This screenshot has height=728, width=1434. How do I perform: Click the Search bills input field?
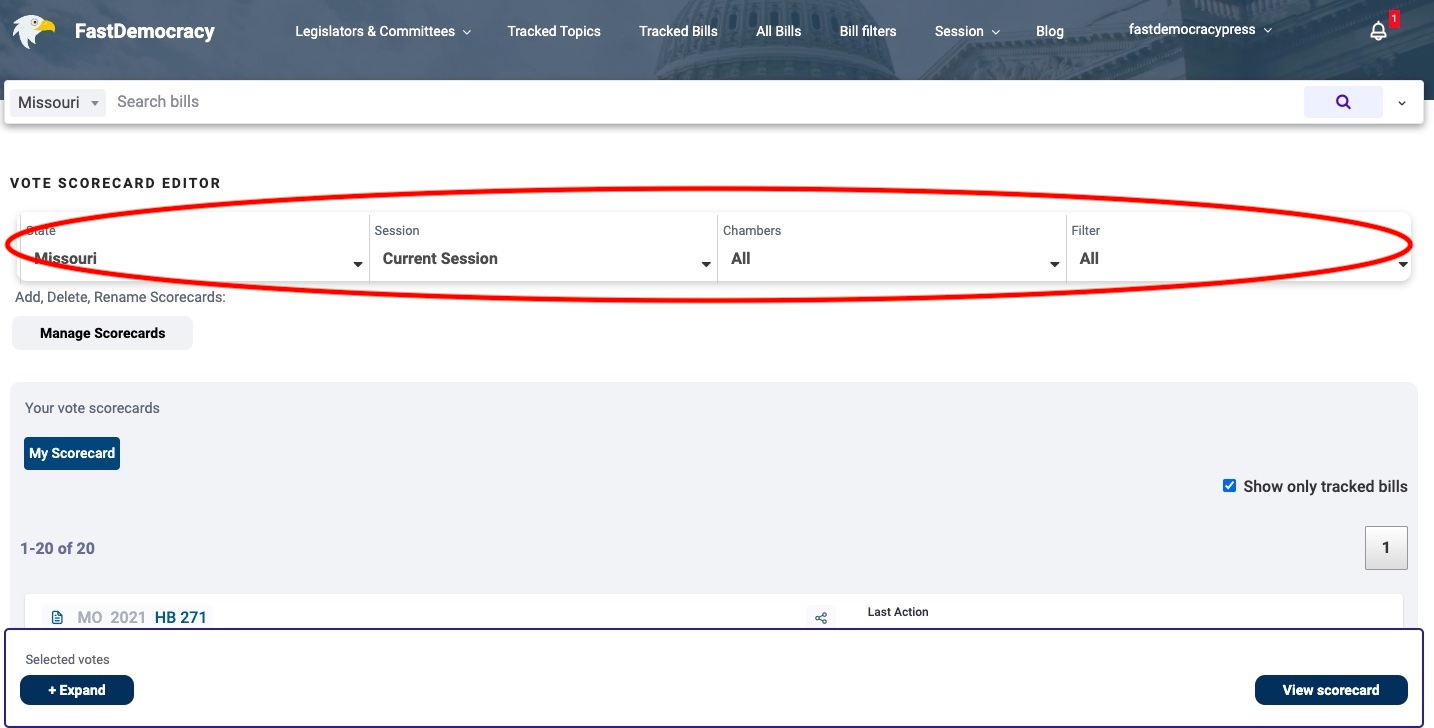point(700,102)
